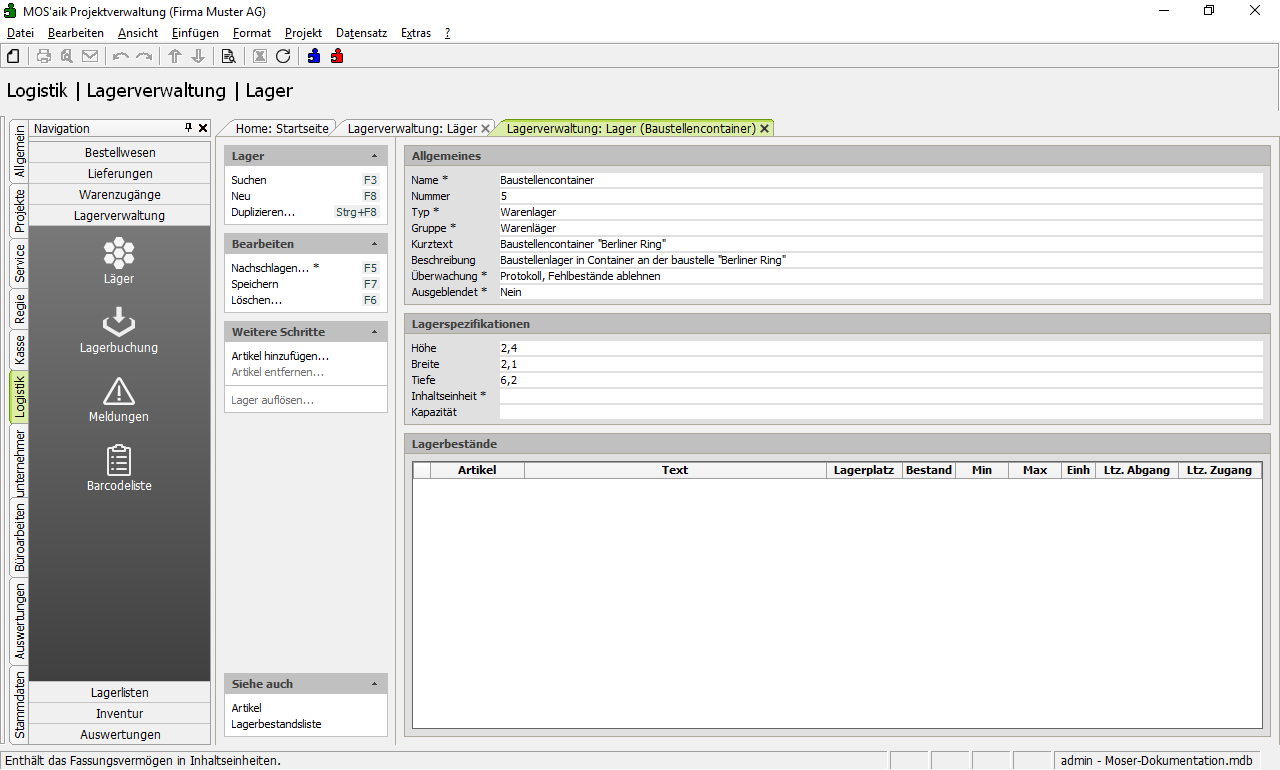Pin the Navigation panel

click(x=188, y=128)
